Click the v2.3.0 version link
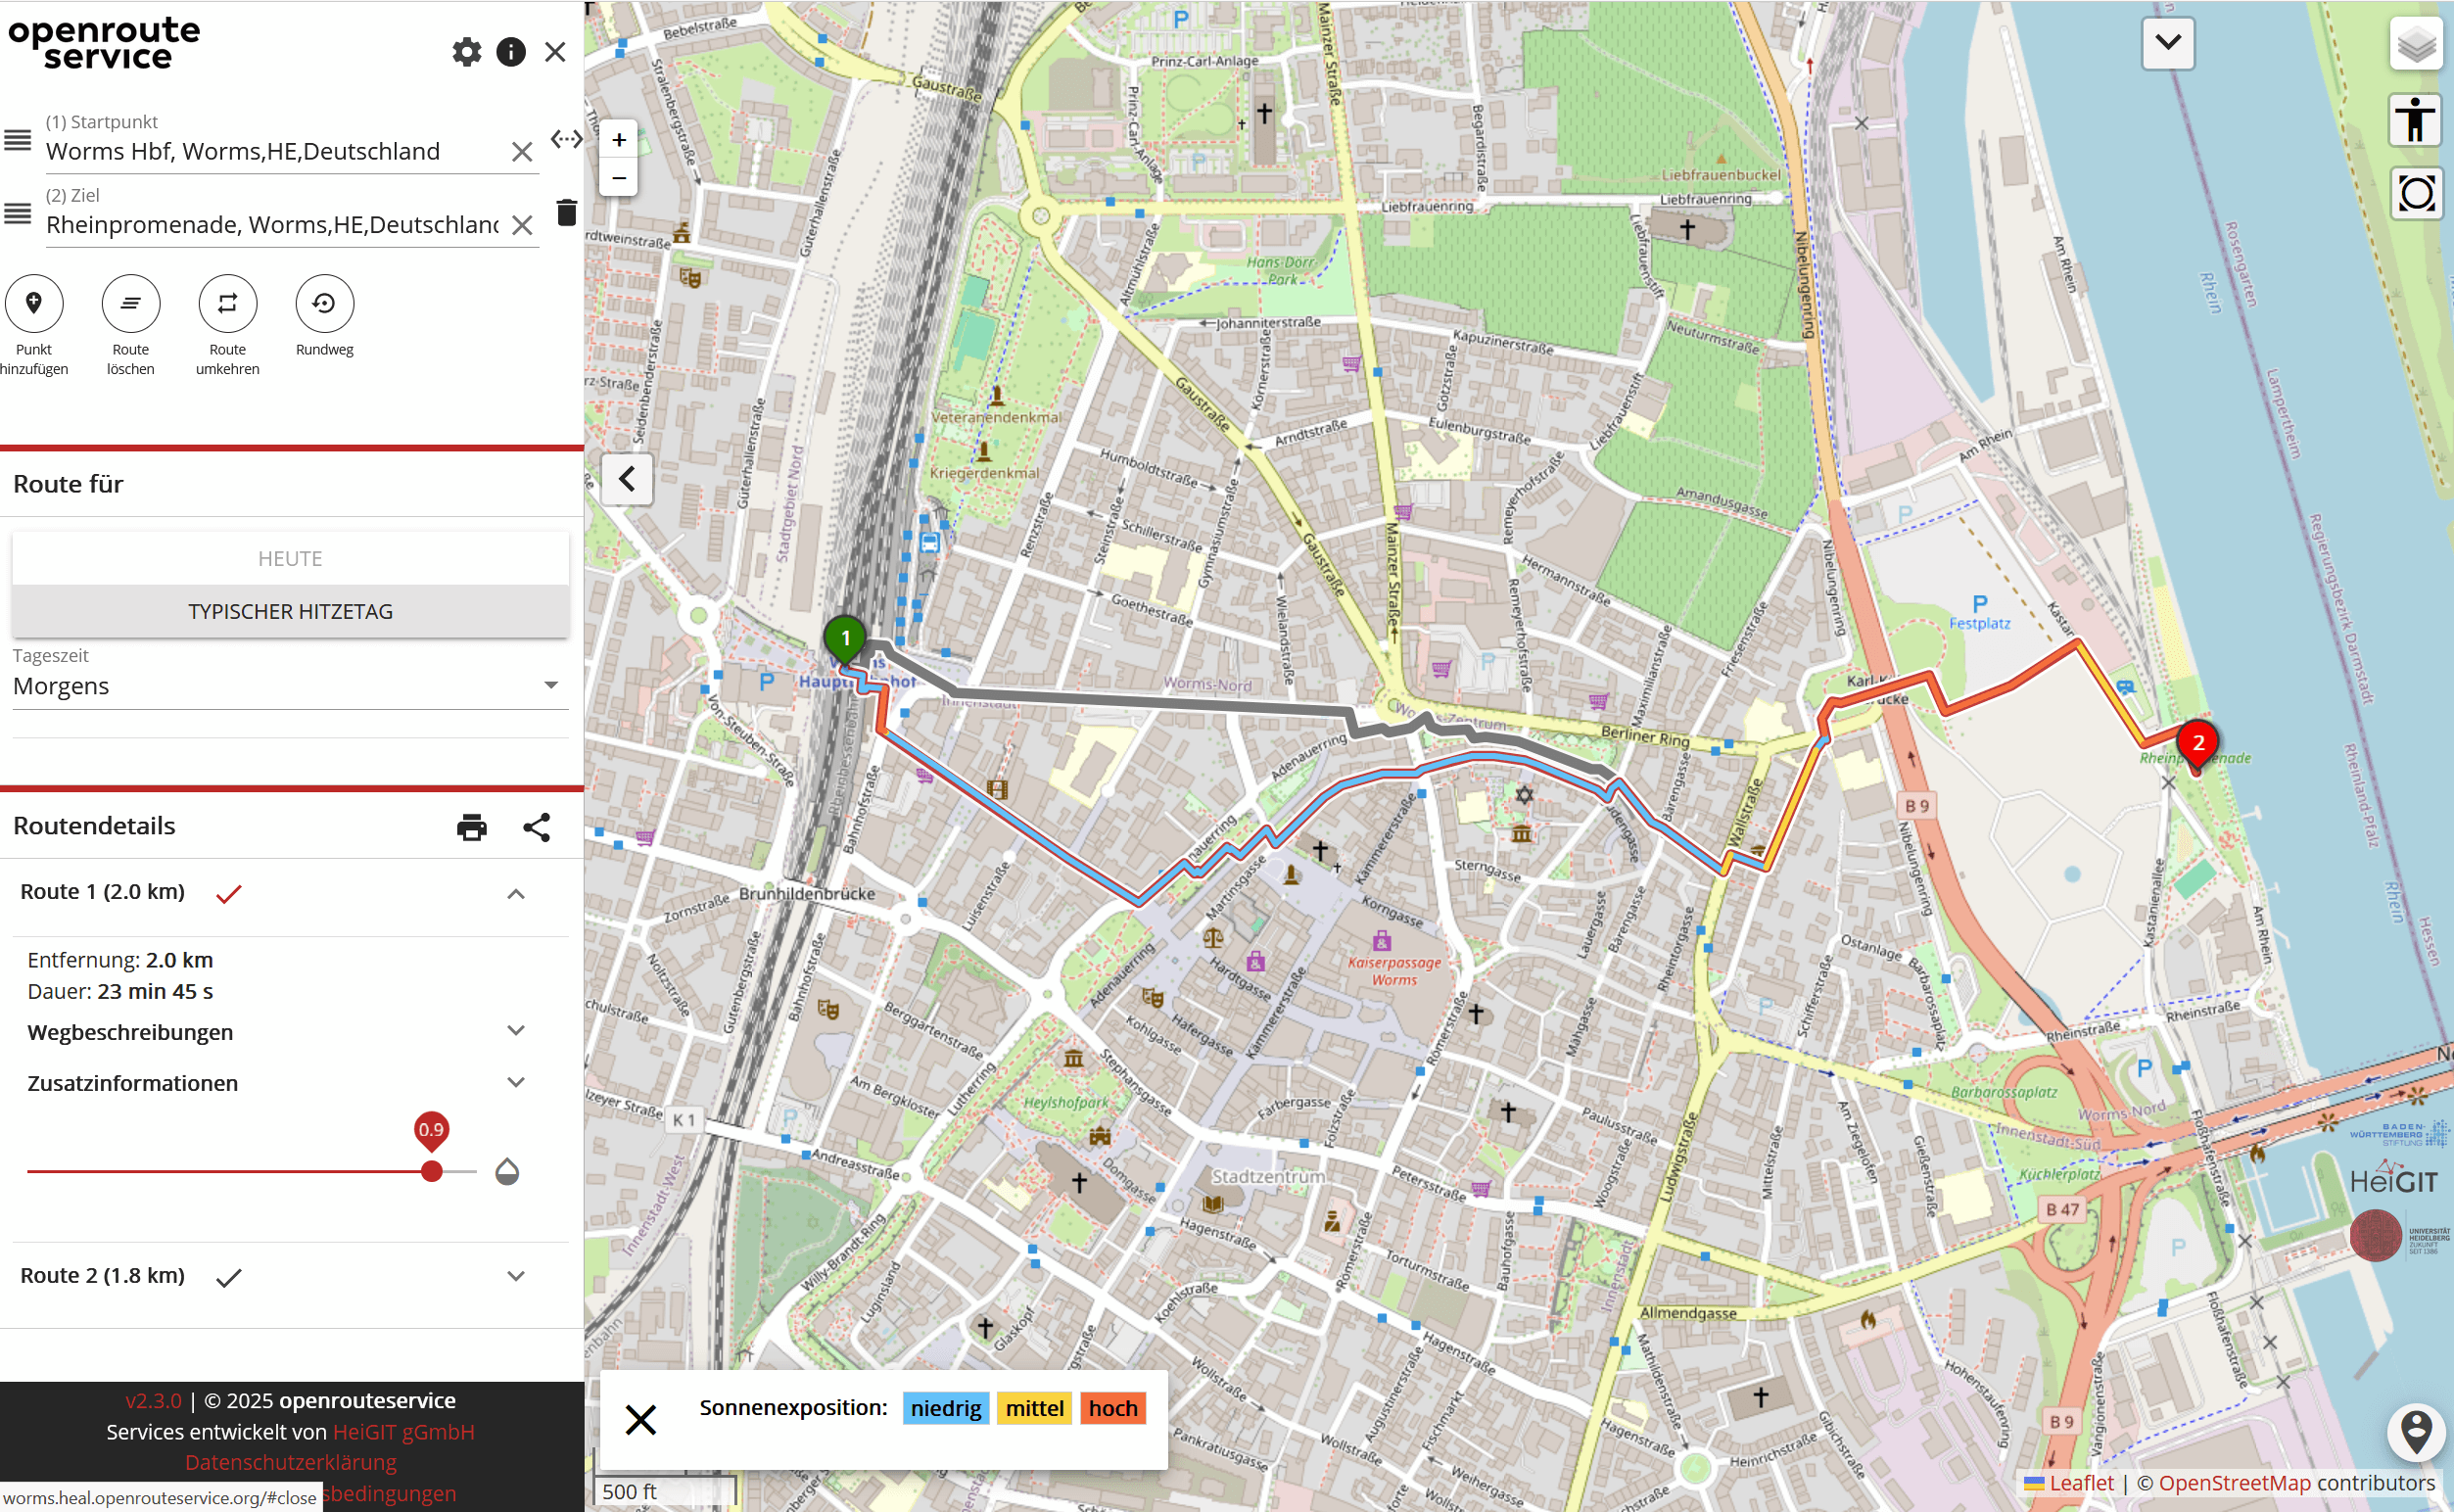The height and width of the screenshot is (1512, 2454). (153, 1400)
